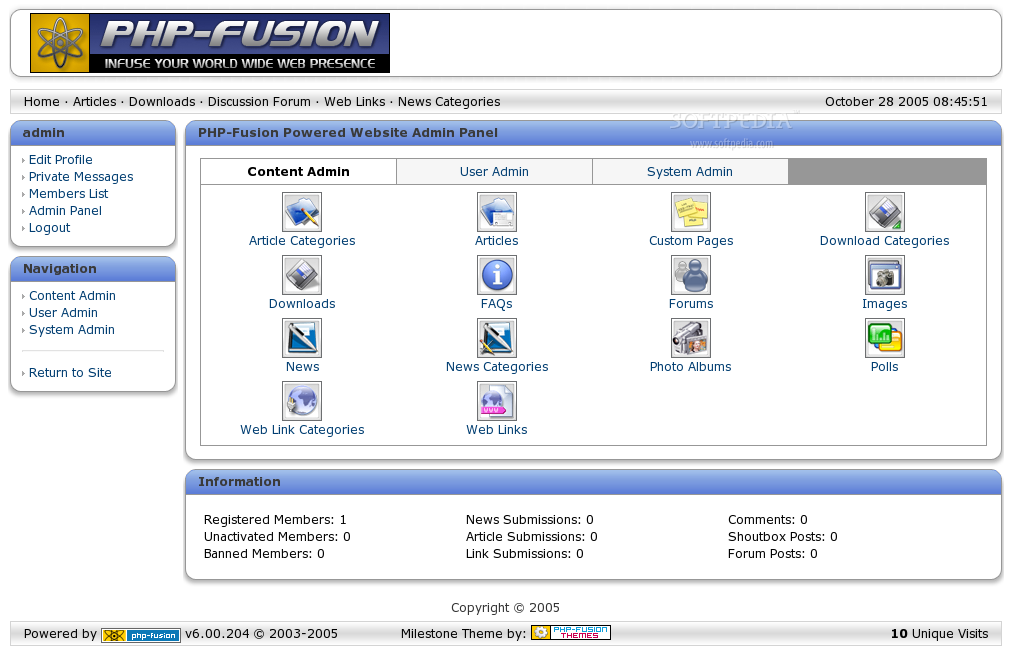1012x666 pixels.
Task: Select the Download Categories disk icon
Action: tap(885, 212)
